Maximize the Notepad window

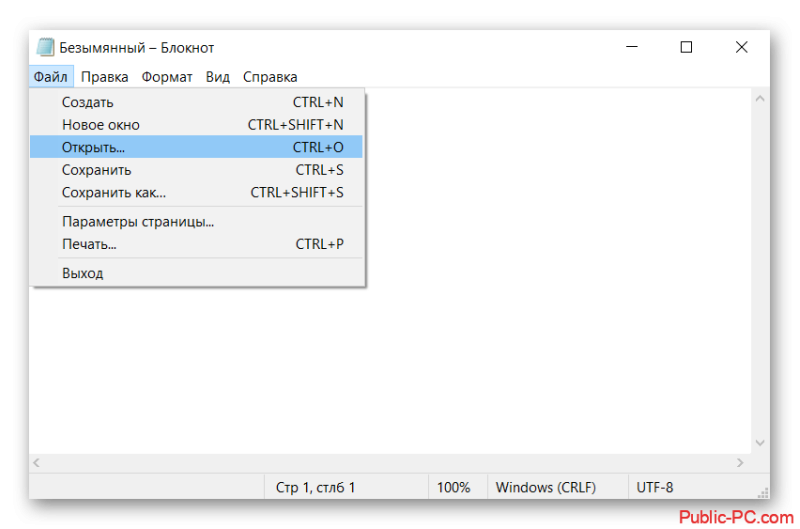pos(686,47)
